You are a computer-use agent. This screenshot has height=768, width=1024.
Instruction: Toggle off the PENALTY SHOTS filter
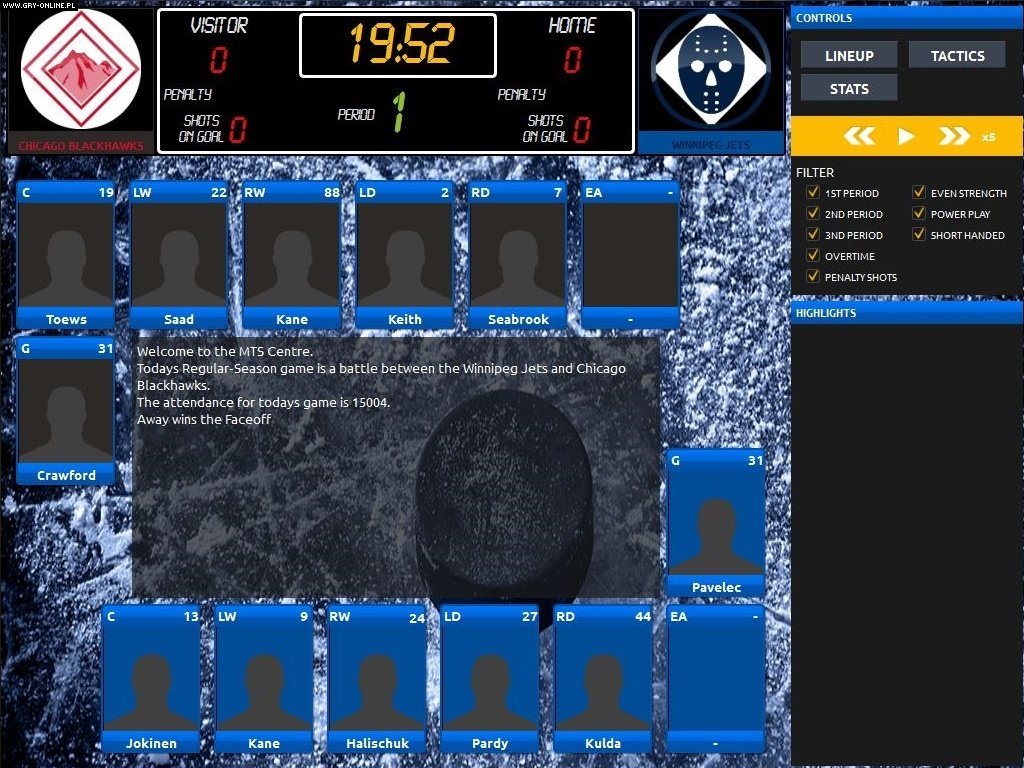click(813, 276)
